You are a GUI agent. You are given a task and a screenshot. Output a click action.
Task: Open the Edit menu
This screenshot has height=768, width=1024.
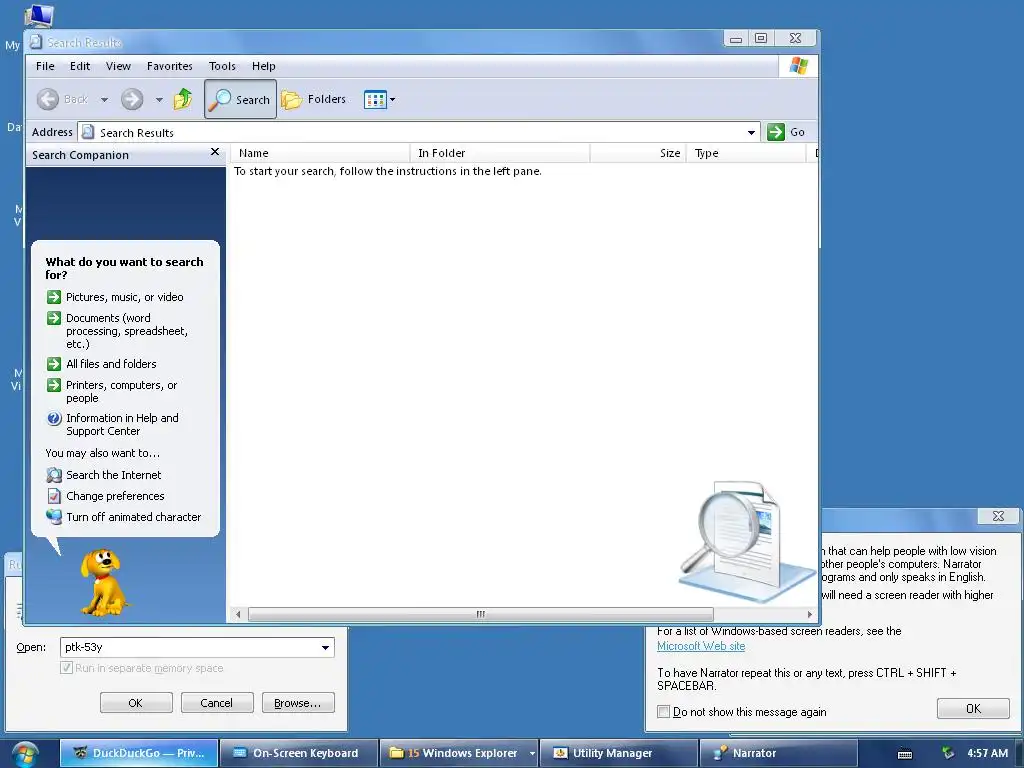80,66
